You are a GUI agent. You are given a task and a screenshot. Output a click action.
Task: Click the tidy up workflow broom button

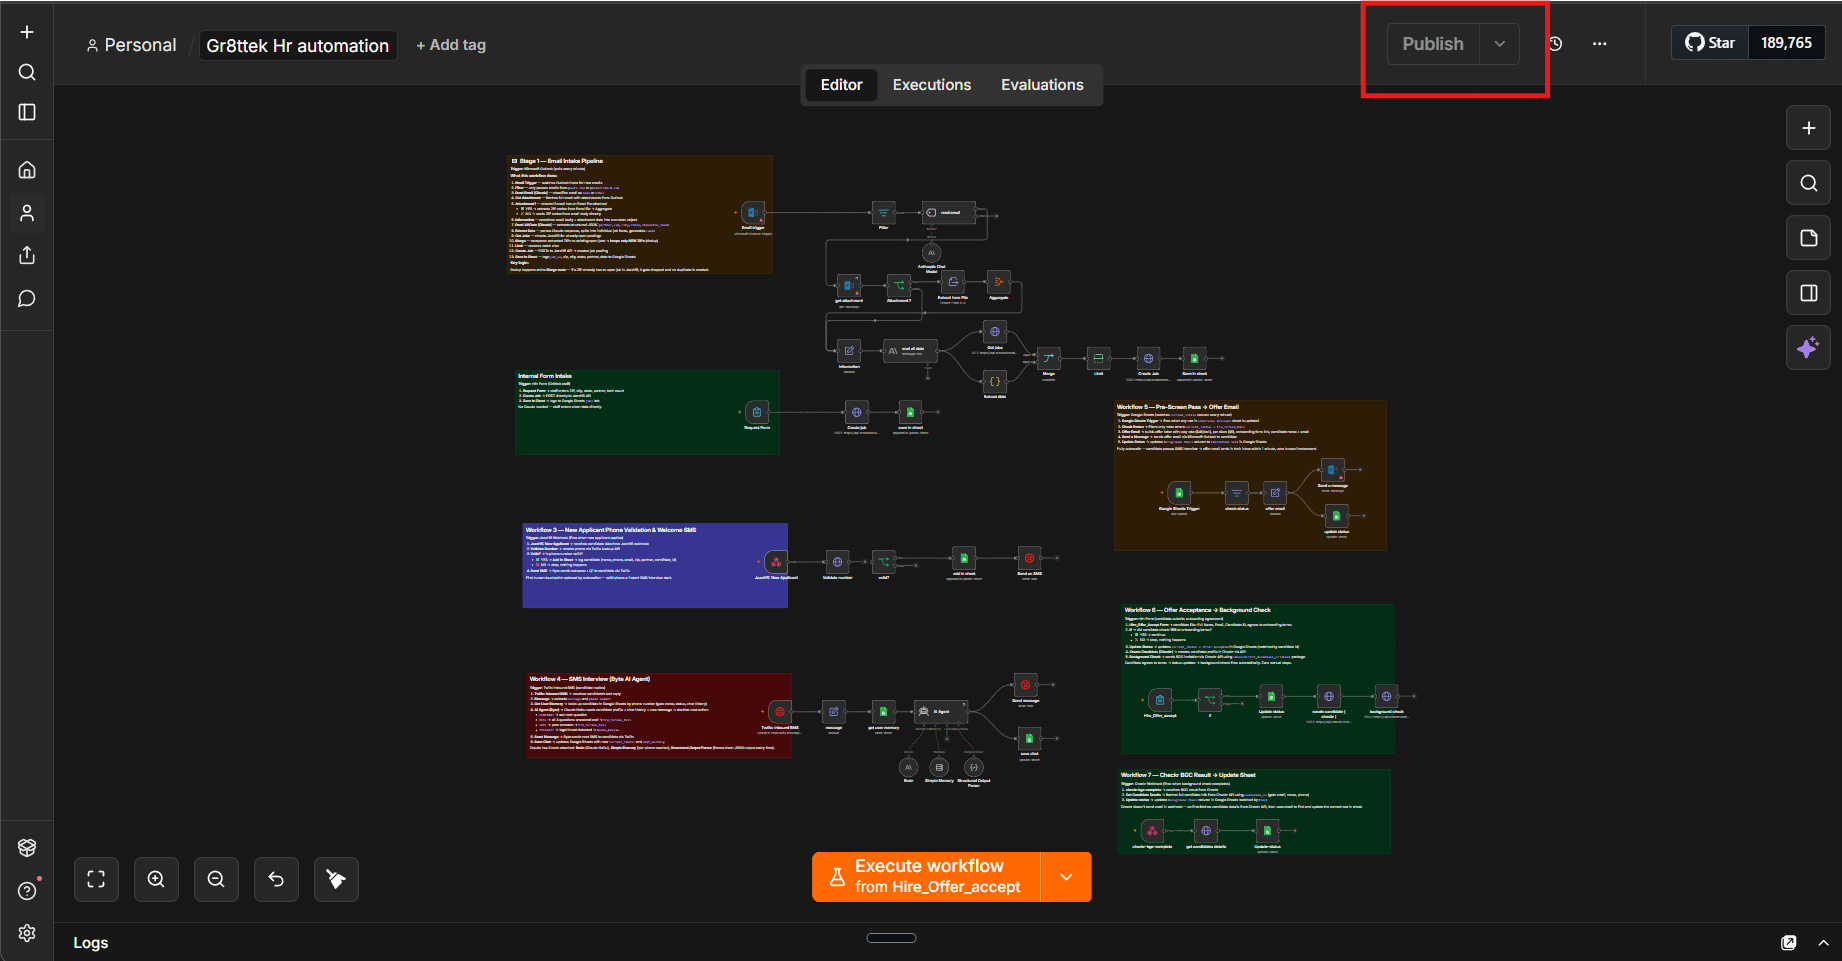point(336,879)
